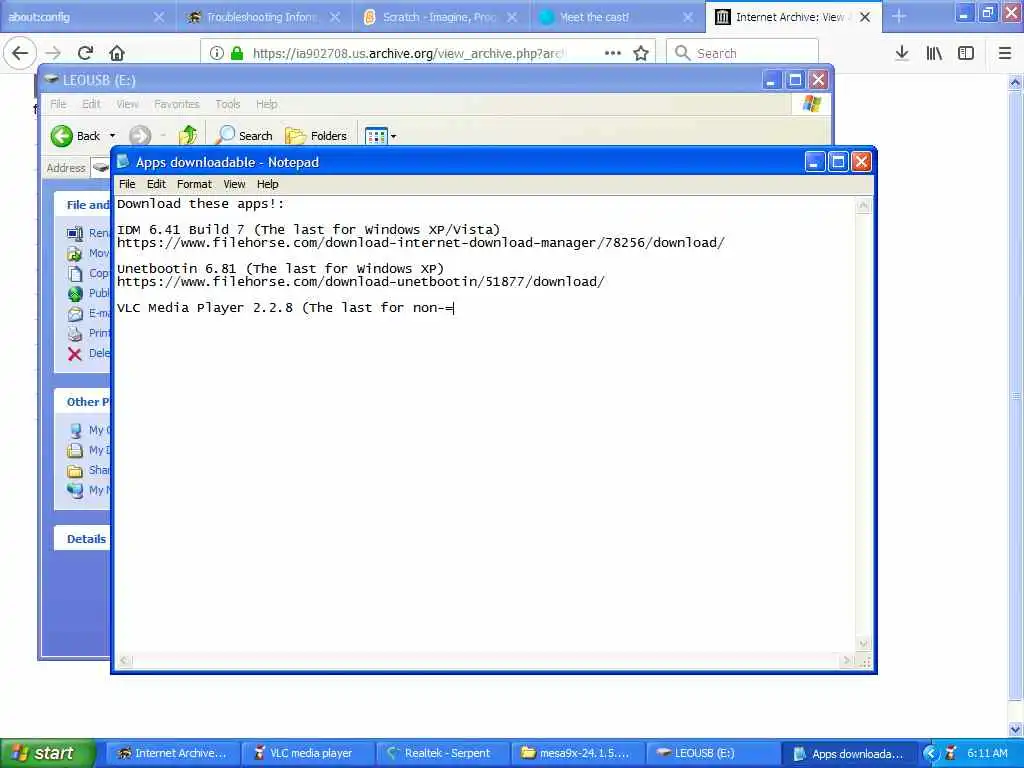Click Print task icon in sidebar
The width and height of the screenshot is (1024, 768).
(75, 333)
